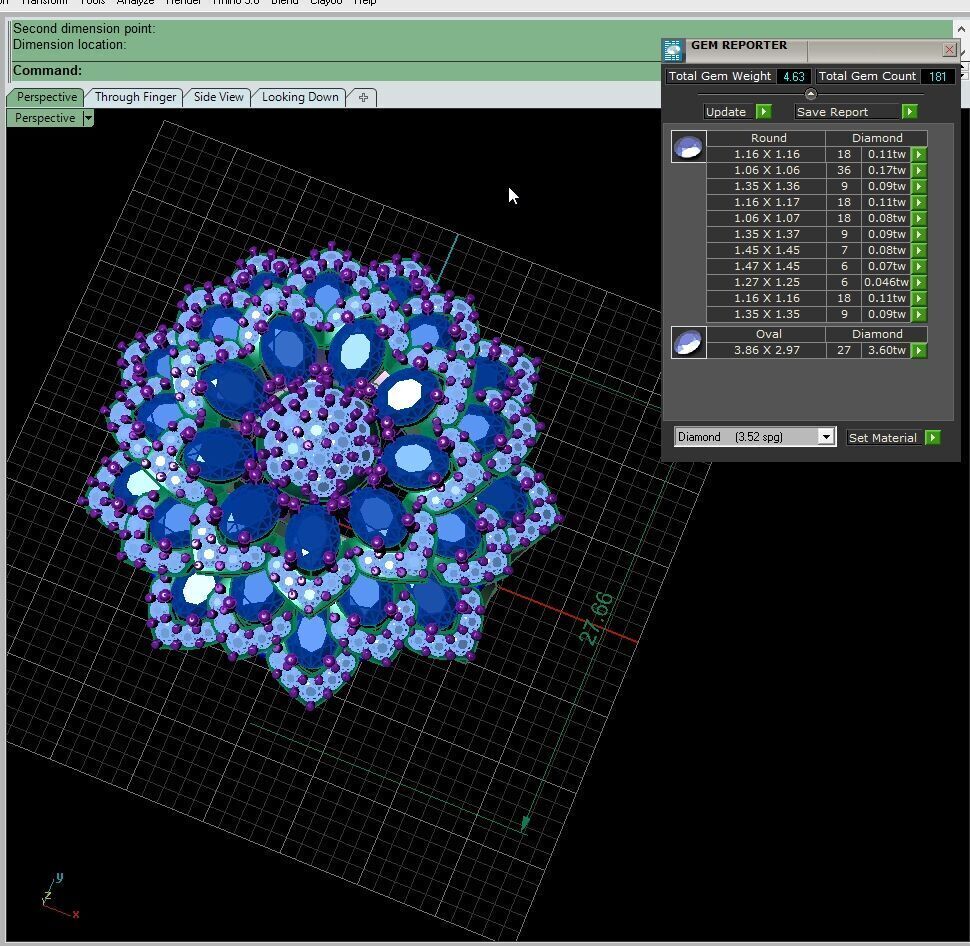Click the 0.046tw weight cell
This screenshot has width=970, height=946.
pos(886,282)
